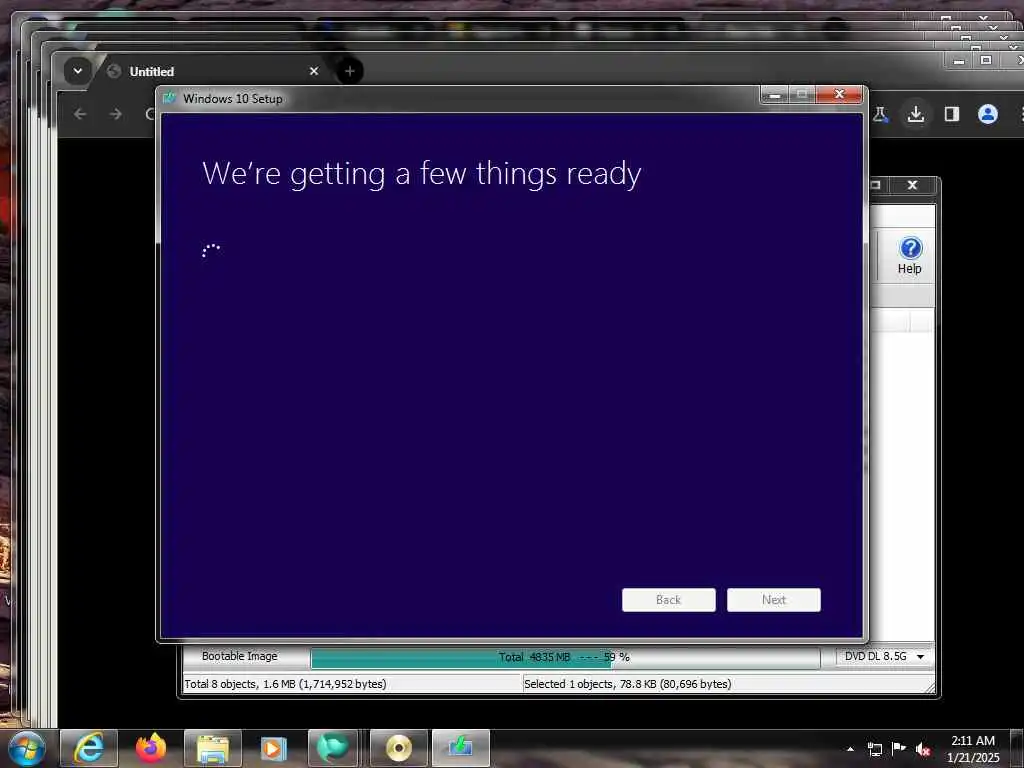Minimize the Windows 10 Setup window
The image size is (1024, 768).
coord(775,95)
